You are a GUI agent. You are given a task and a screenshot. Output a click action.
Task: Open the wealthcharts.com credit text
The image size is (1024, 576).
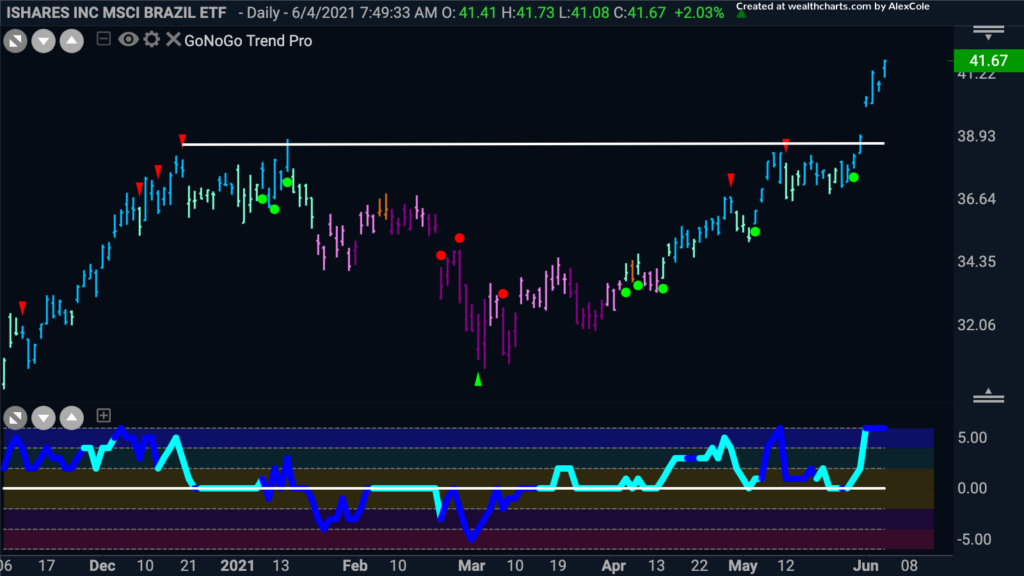point(833,7)
